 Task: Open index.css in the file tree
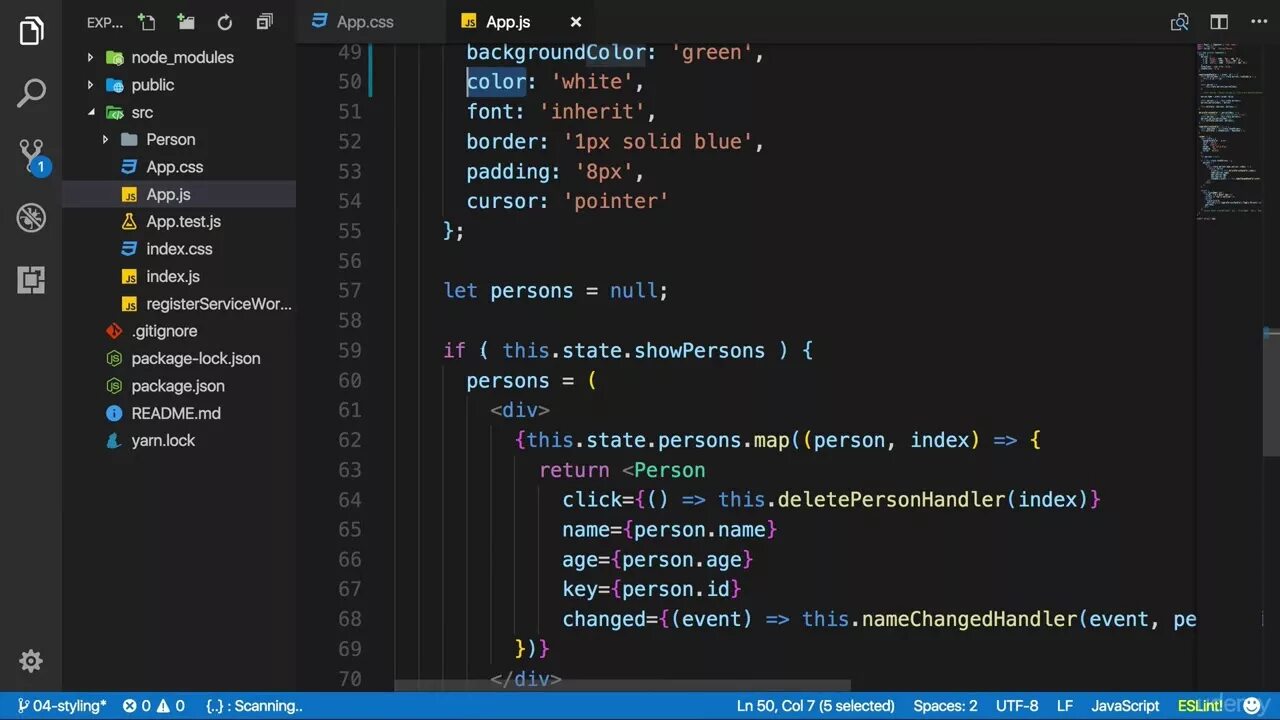click(x=179, y=249)
